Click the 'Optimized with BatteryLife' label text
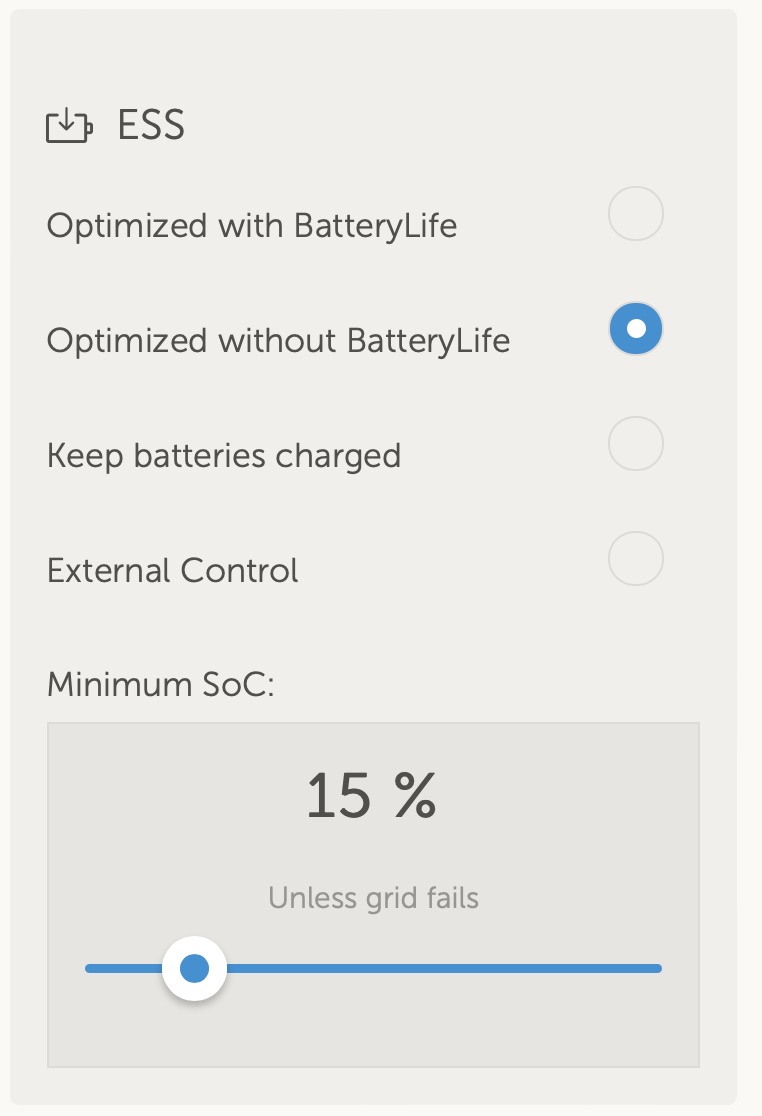Image resolution: width=762 pixels, height=1116 pixels. (x=251, y=226)
